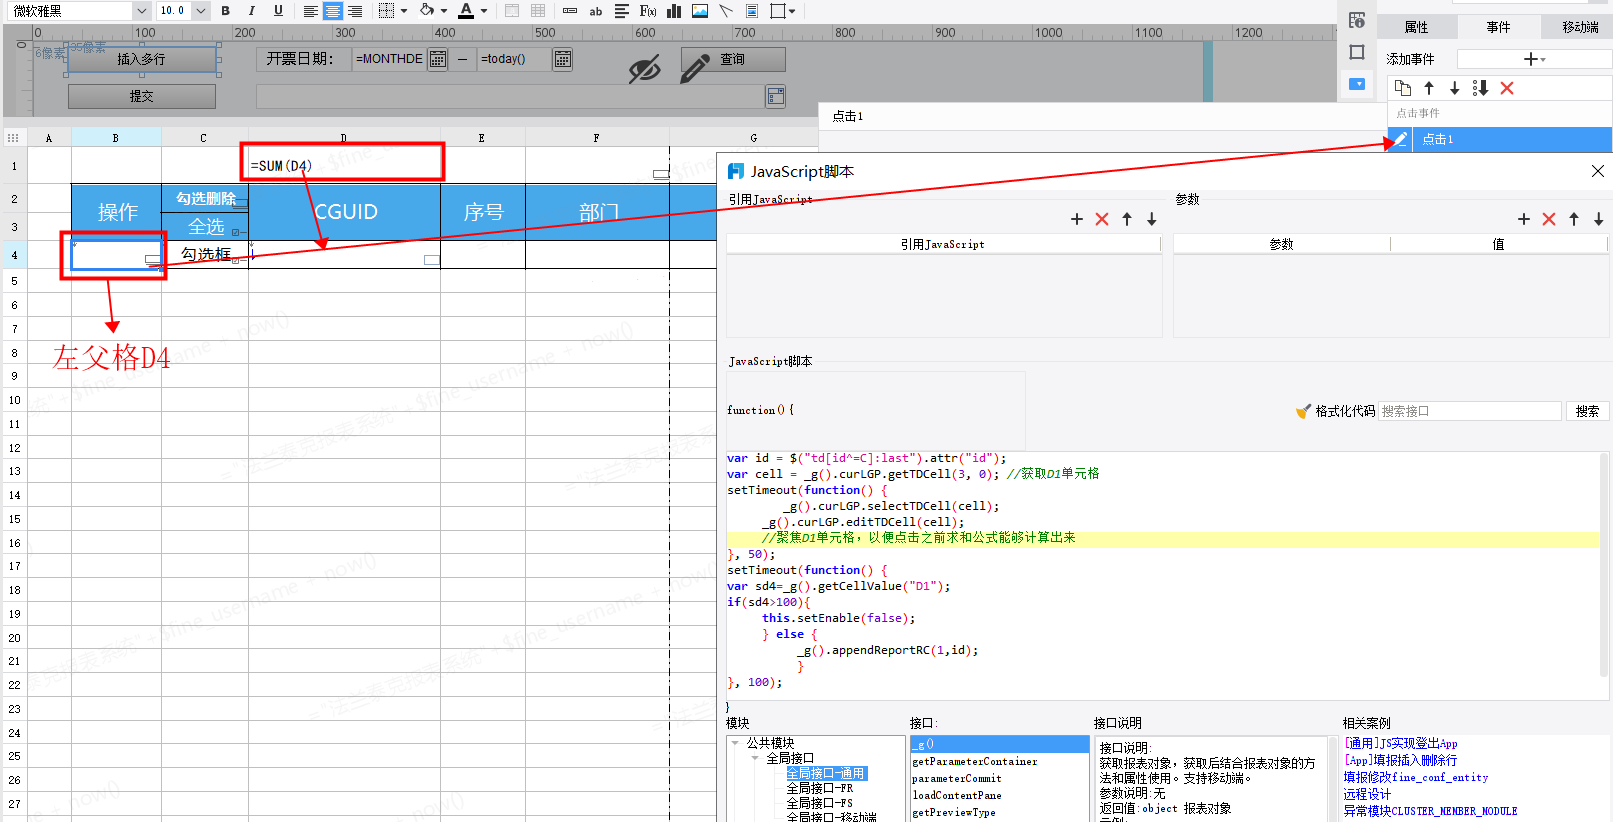Select 全局接口-FR tree item
Viewport: 1613px width, 822px height.
pyautogui.click(x=819, y=788)
